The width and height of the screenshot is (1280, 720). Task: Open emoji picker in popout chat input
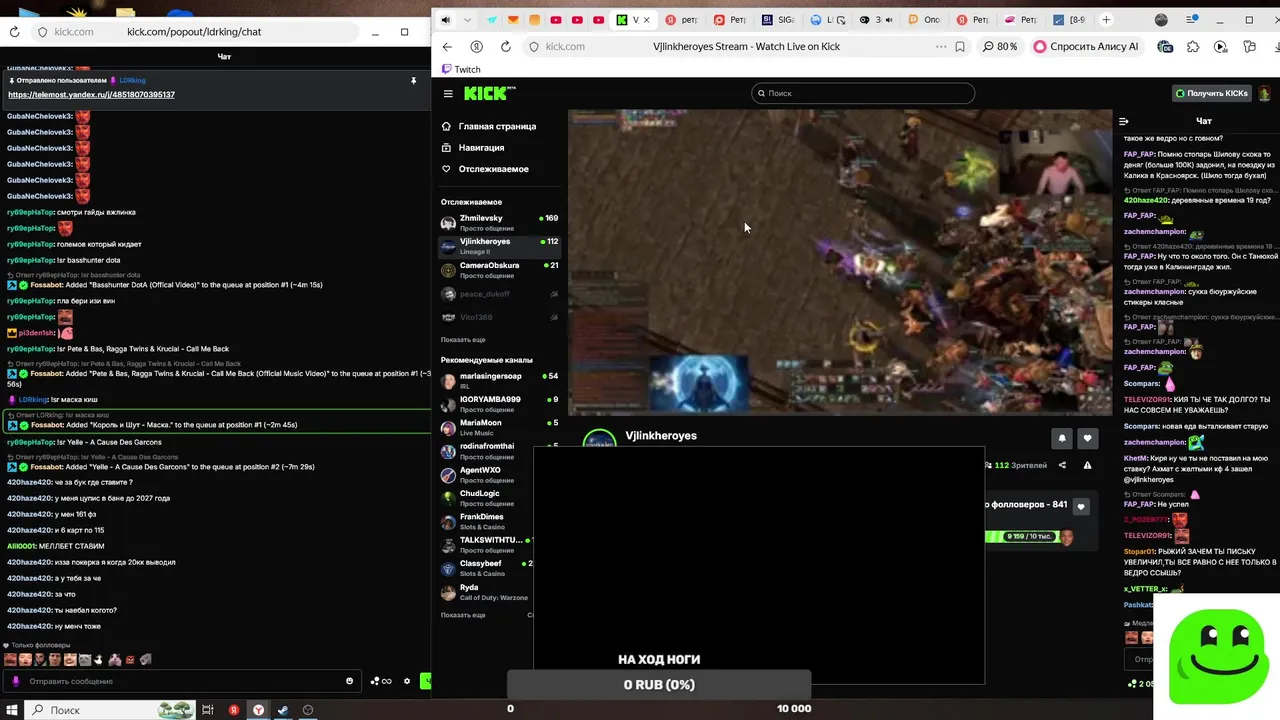pyautogui.click(x=349, y=681)
